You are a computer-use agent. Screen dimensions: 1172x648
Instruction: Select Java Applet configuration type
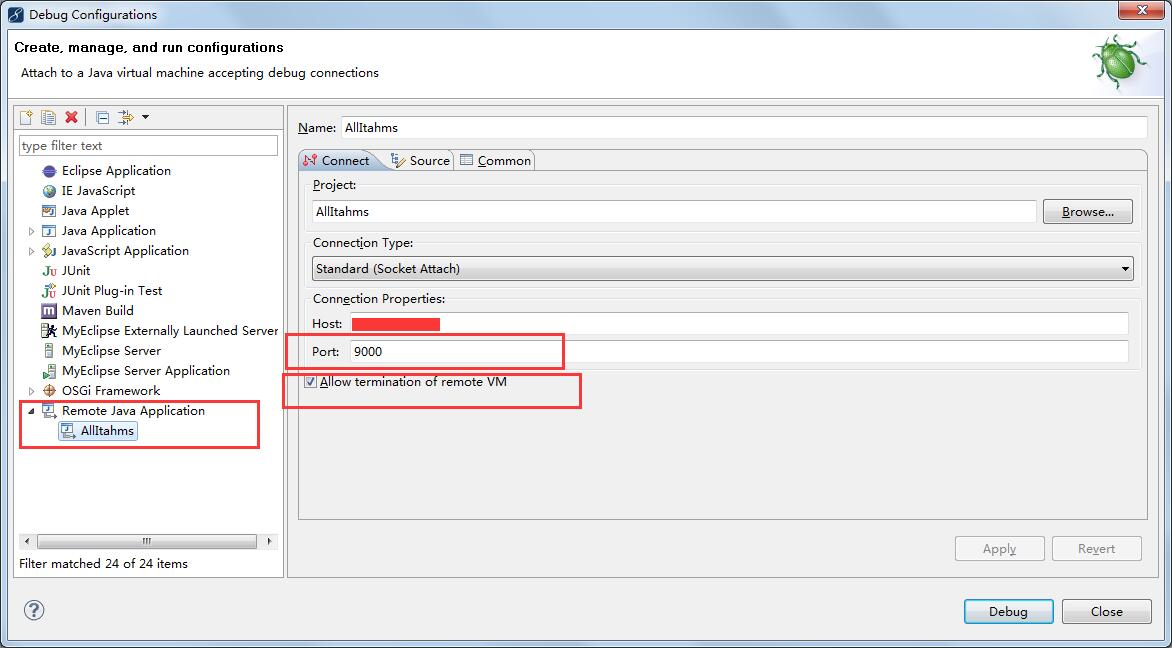(95, 211)
